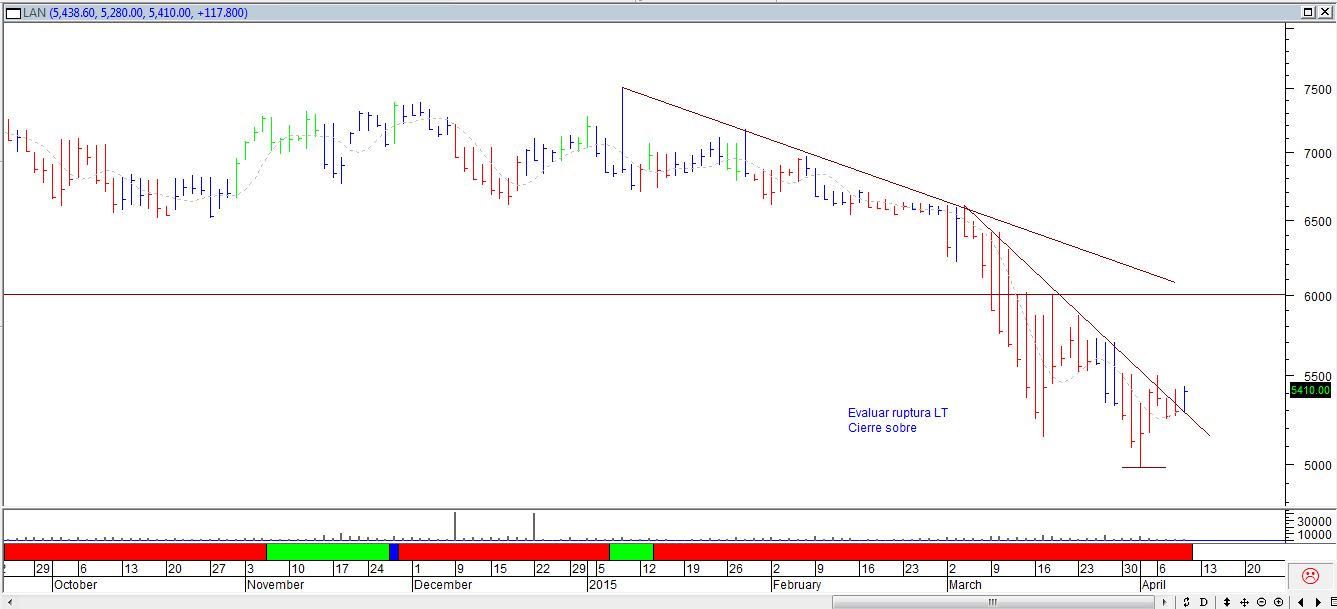Click the 5000 price axis label
Screen dimensions: 1337x609
click(1315, 465)
